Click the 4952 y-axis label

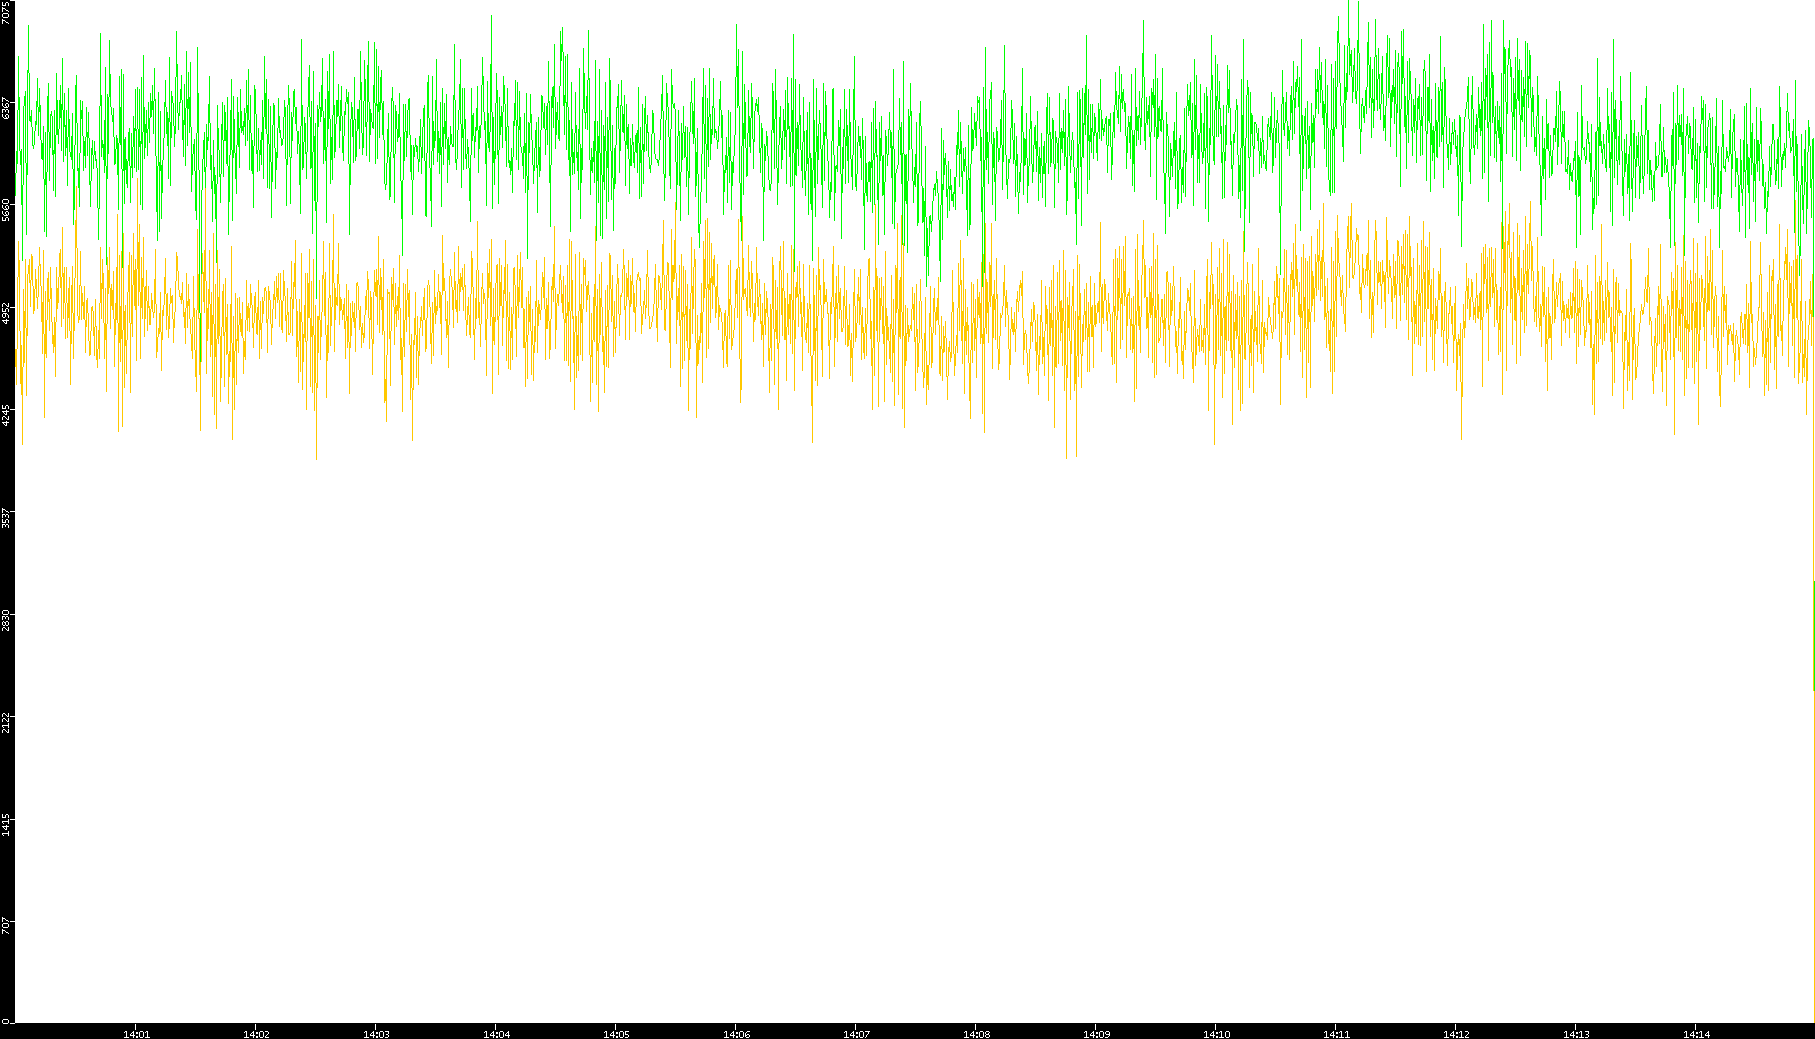click(x=7, y=312)
